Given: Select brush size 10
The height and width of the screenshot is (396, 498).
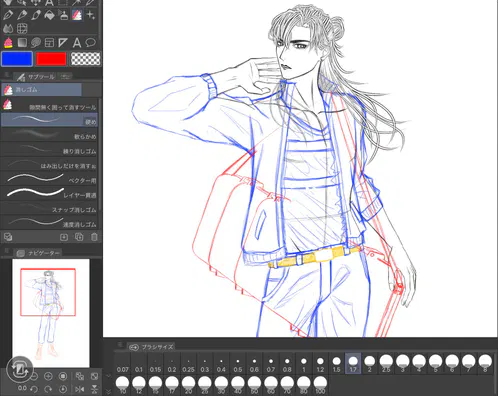Looking at the screenshot, I should pos(123,385).
